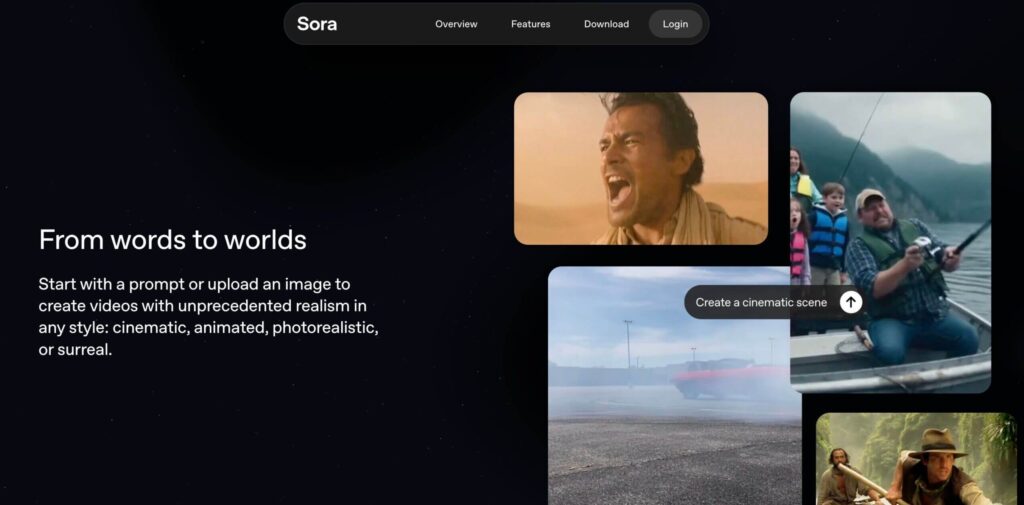
Task: Go to the Features section link
Action: [x=530, y=24]
